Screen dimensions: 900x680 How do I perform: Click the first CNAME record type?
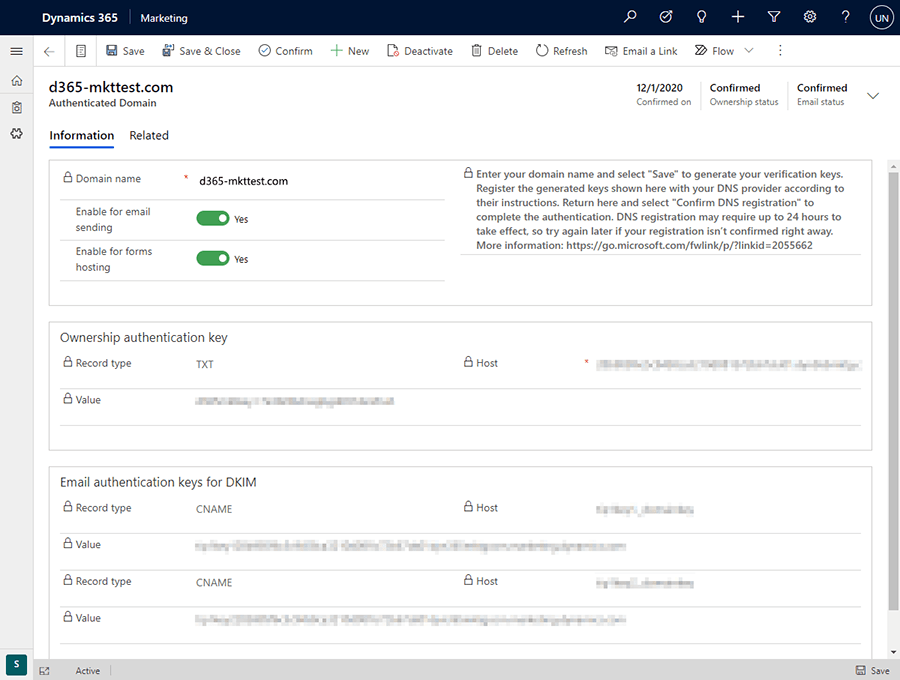[214, 509]
